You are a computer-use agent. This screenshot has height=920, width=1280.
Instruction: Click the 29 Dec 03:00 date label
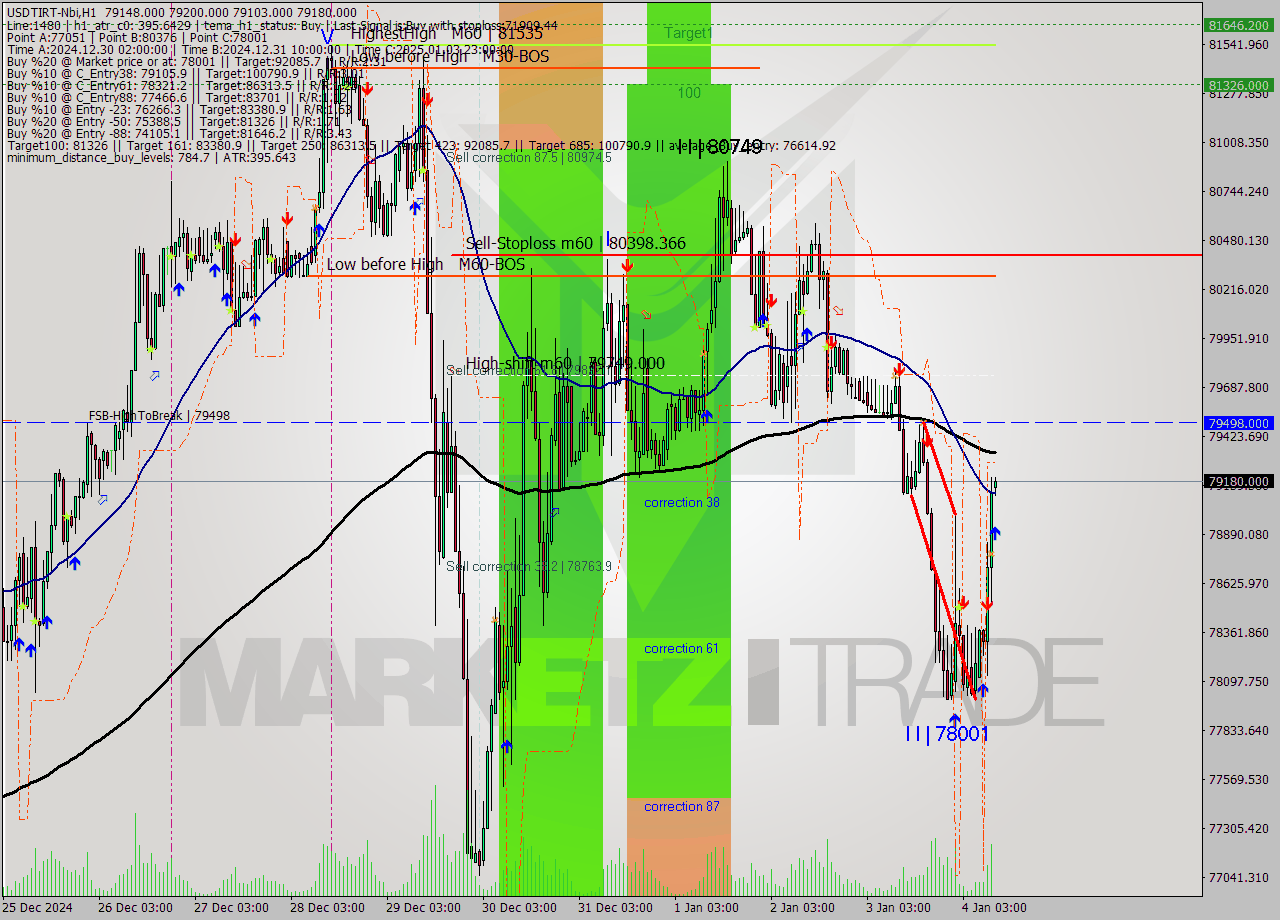[x=424, y=908]
